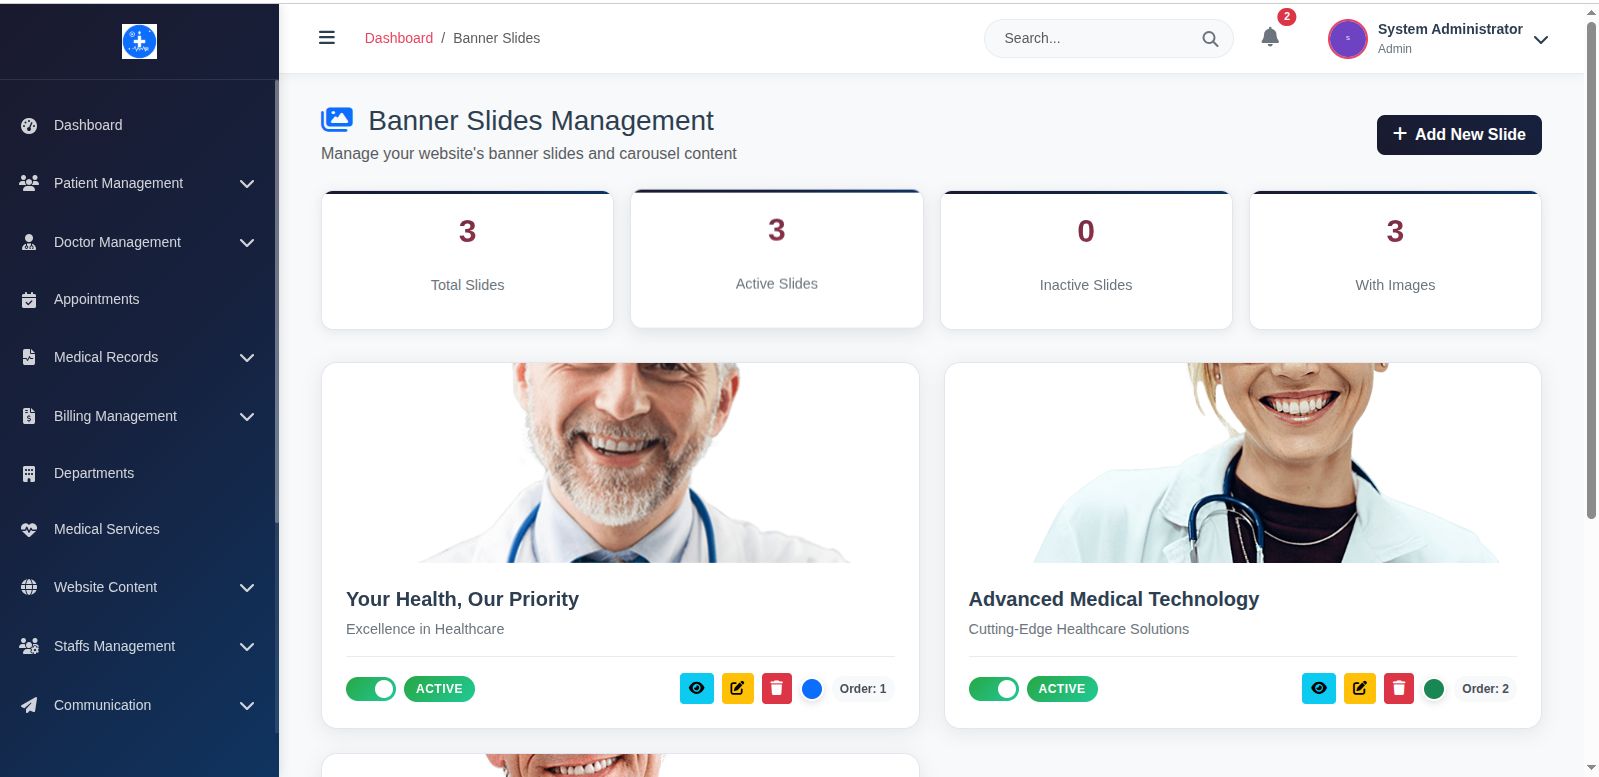Toggle active switch for Advanced Medical Technology
This screenshot has width=1599, height=777.
coord(994,689)
